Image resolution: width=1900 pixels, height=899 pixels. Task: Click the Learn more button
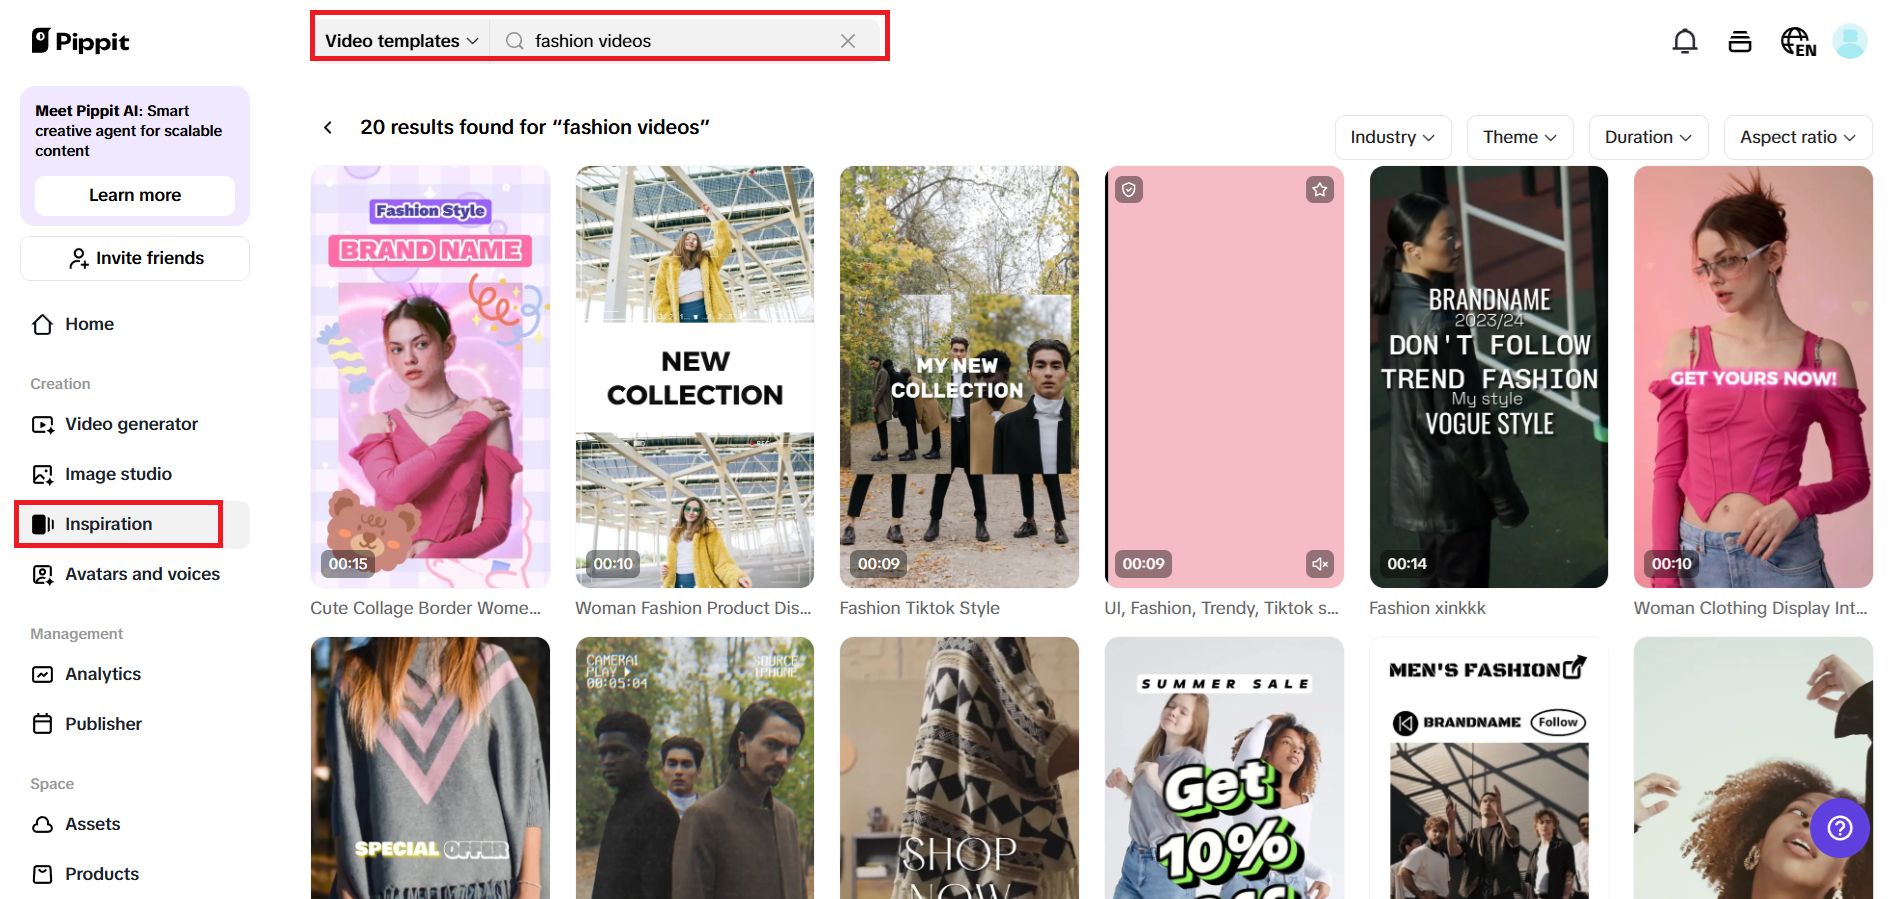pyautogui.click(x=135, y=195)
